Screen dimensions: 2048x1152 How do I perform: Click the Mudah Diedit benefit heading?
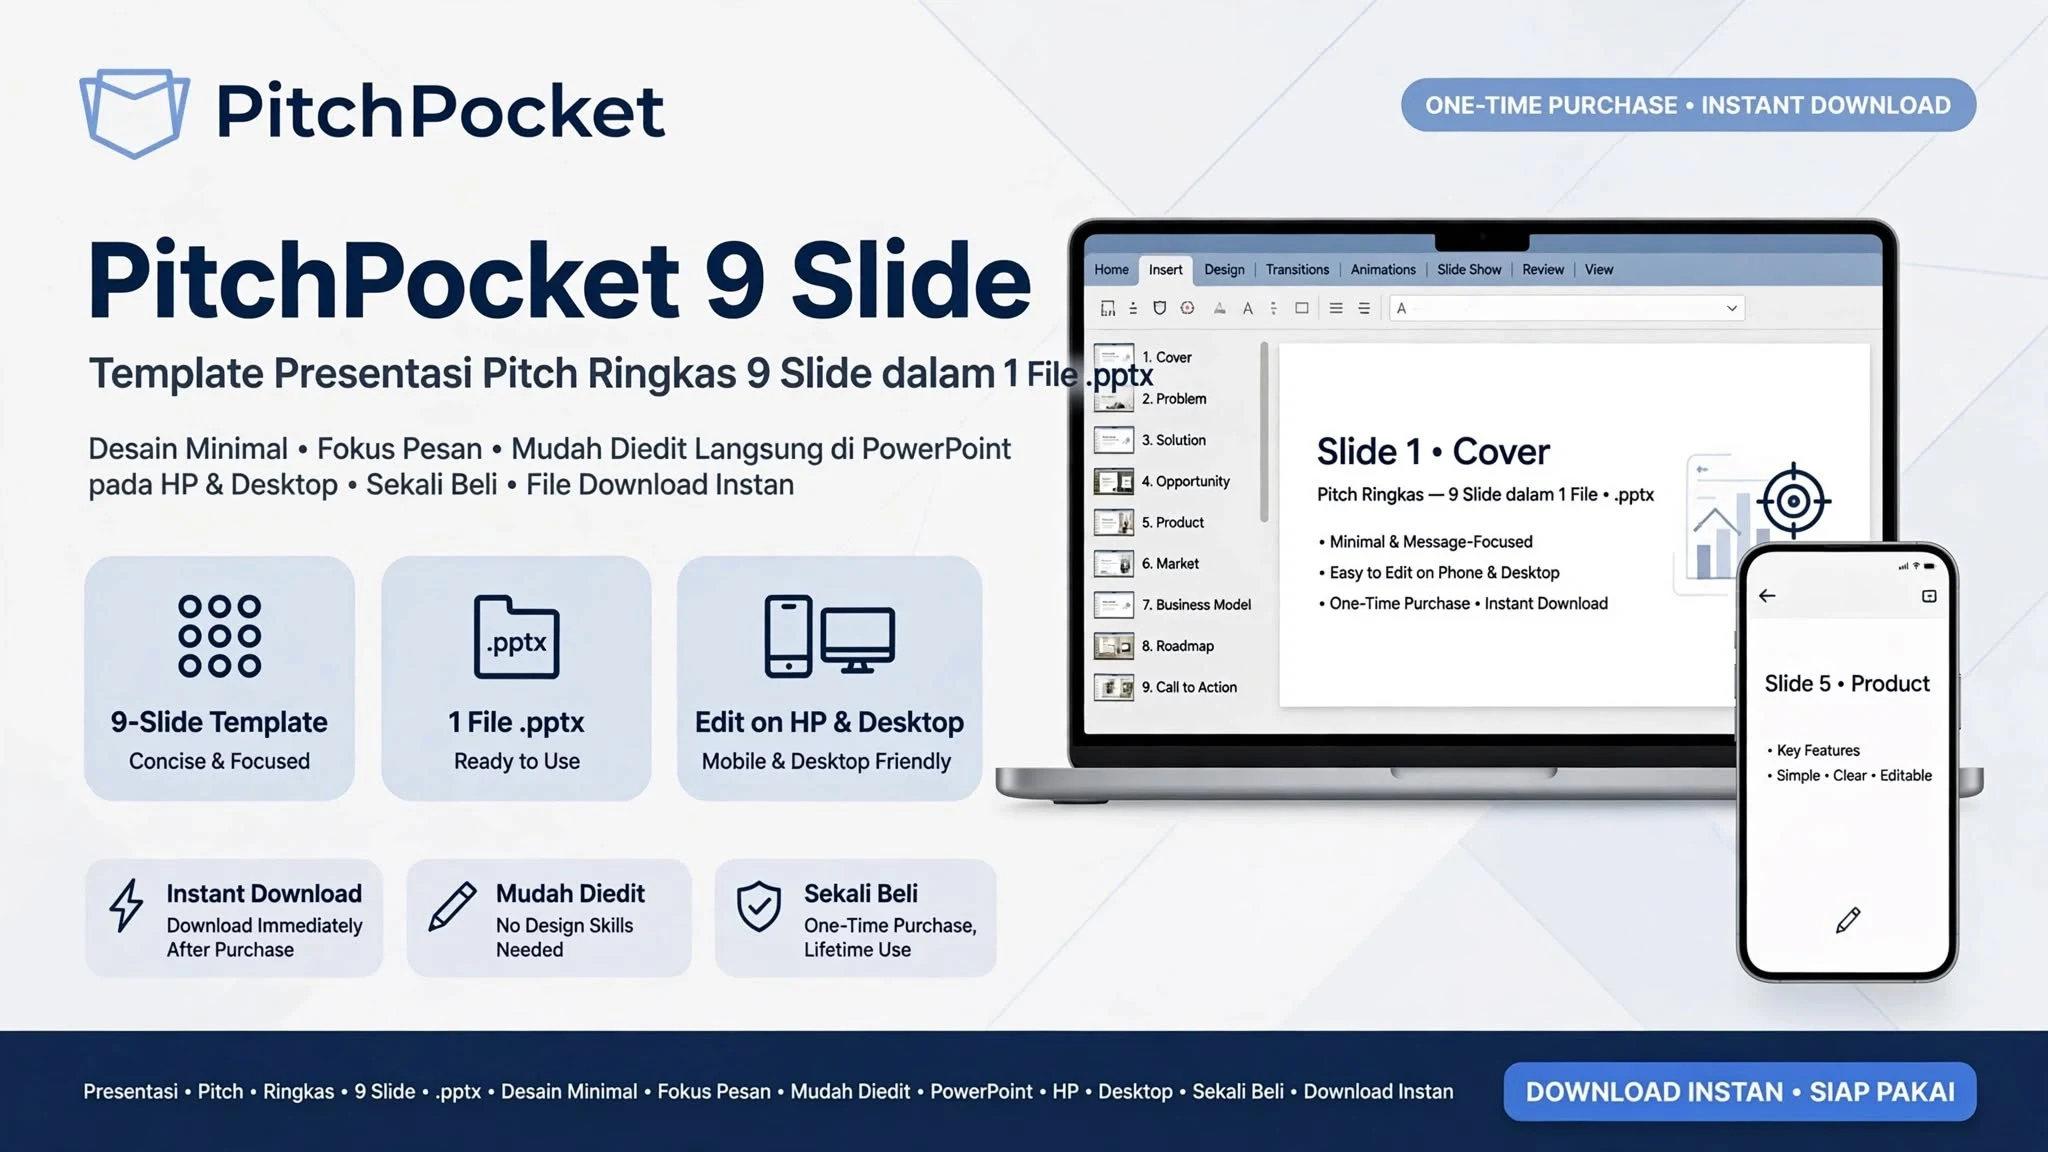[570, 894]
